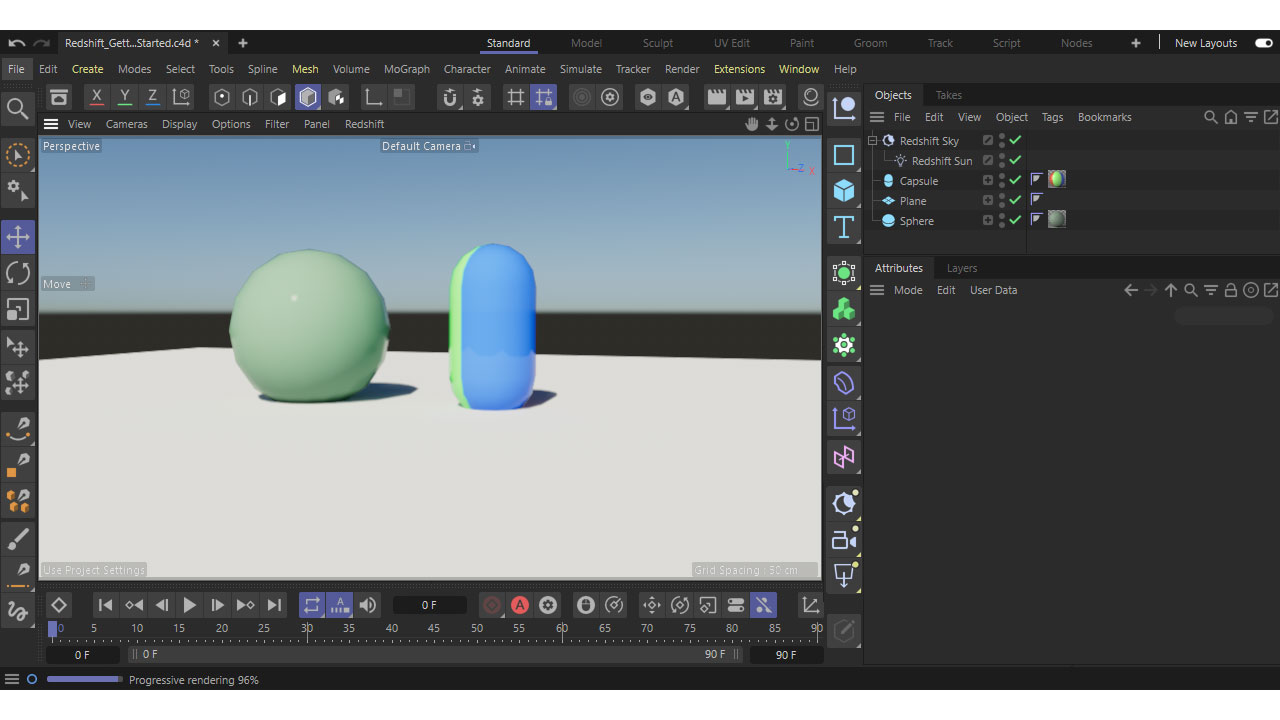This screenshot has width=1280, height=720.
Task: Select the Live Selection tool
Action: tap(18, 155)
